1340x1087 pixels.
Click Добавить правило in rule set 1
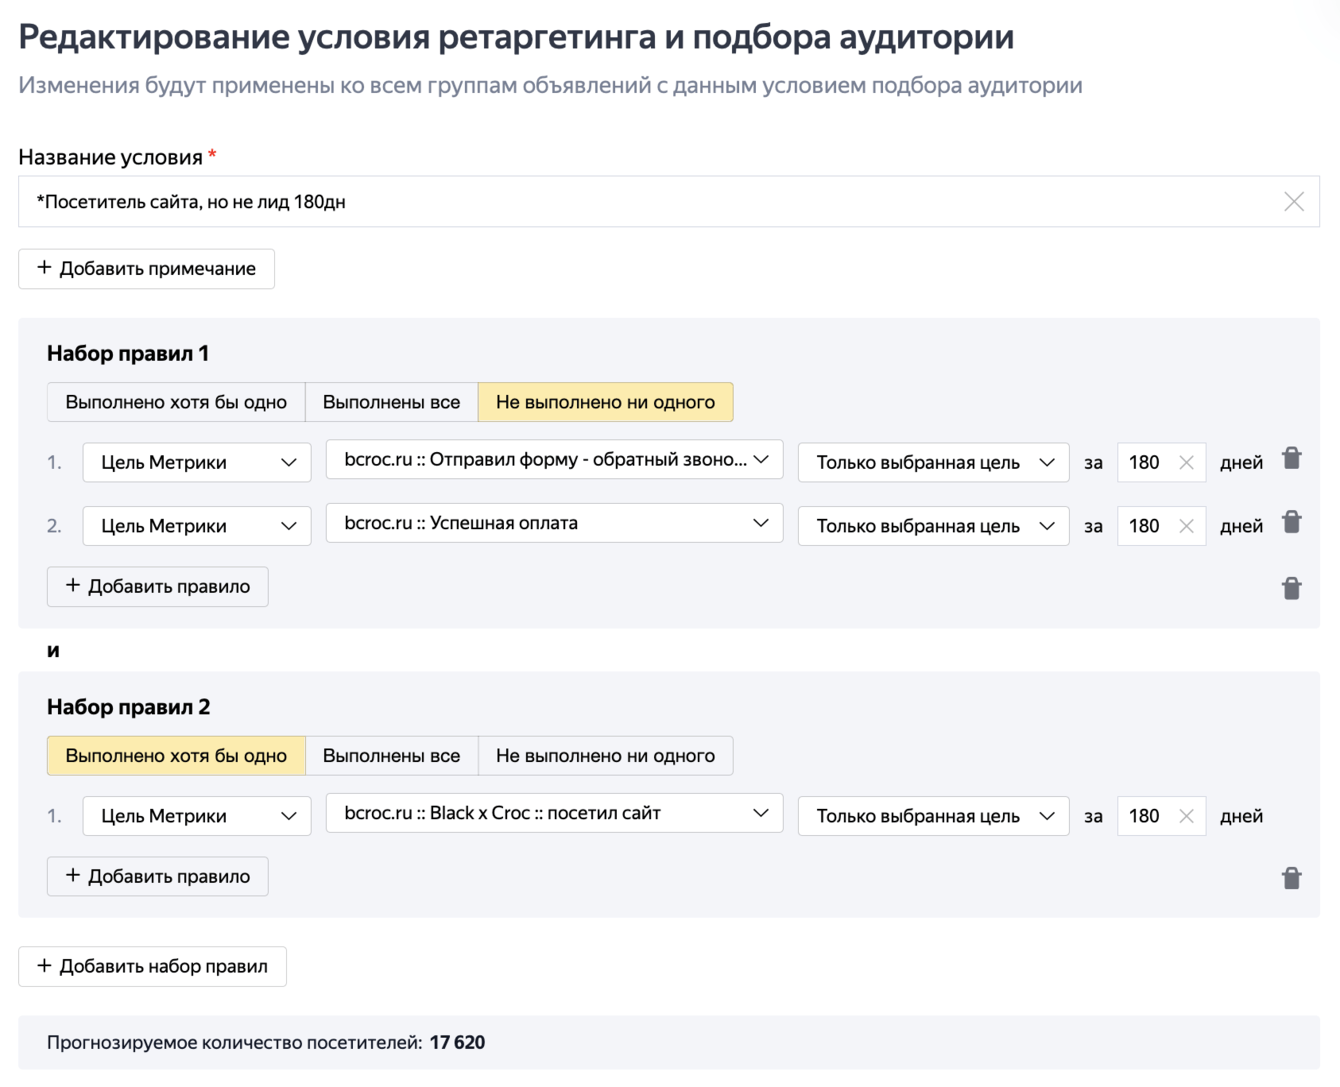coord(157,586)
